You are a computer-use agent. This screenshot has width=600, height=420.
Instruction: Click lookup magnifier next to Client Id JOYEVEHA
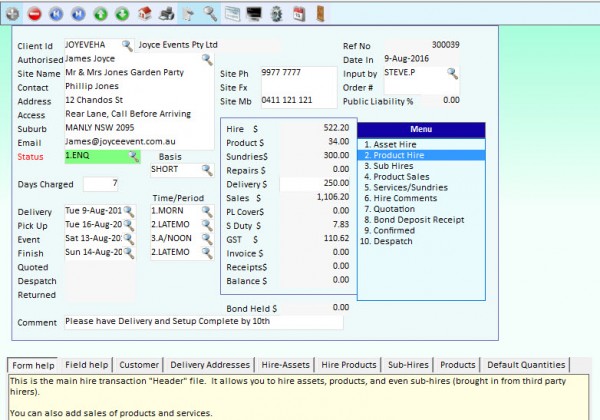click(127, 46)
